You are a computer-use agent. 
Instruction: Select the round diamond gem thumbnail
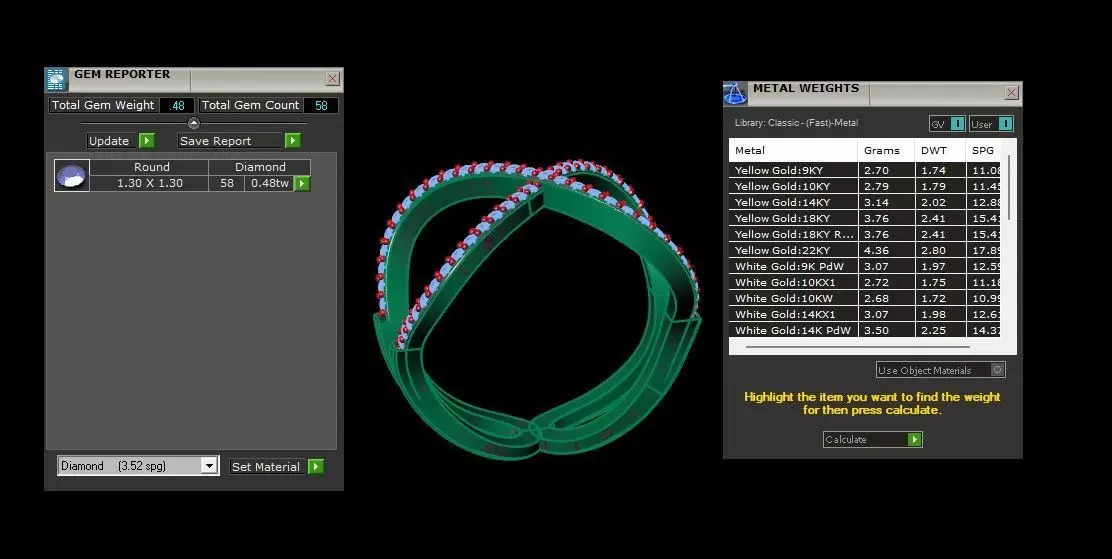72,175
